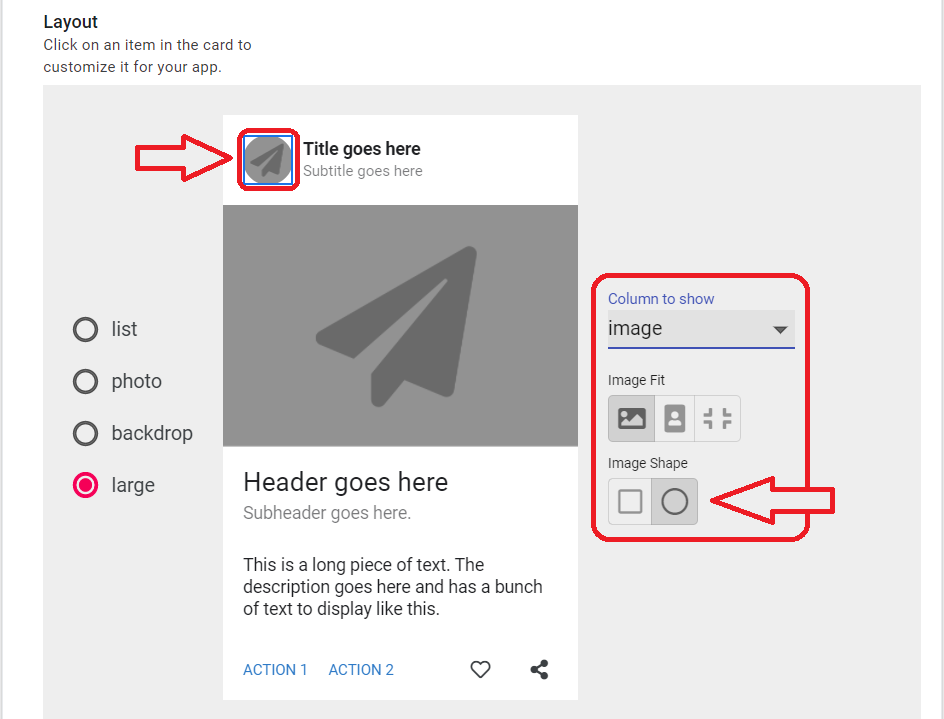Select the list layout radio button
Screen dimensions: 944x719
point(85,329)
